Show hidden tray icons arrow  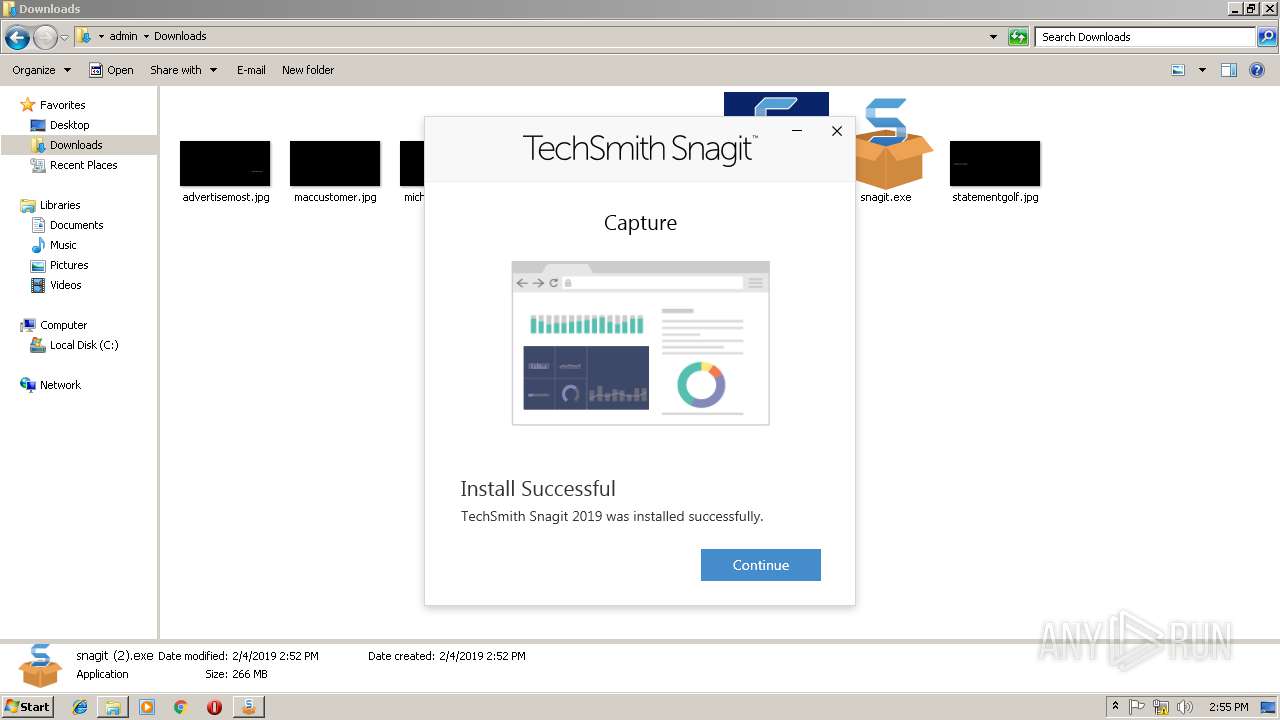[x=1115, y=707]
